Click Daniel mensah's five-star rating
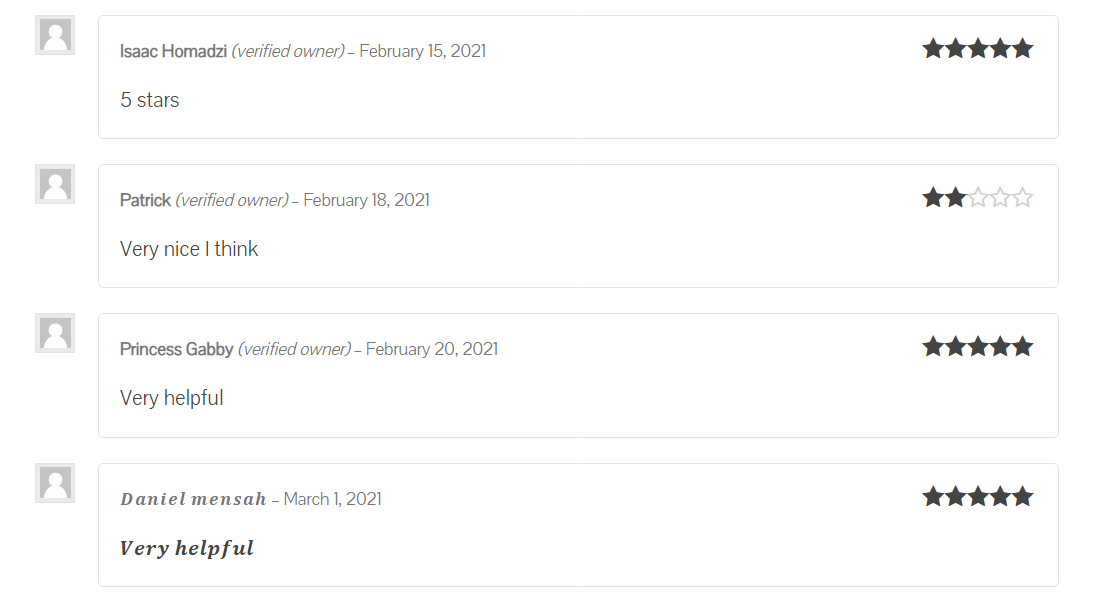This screenshot has width=1109, height=602. (977, 497)
